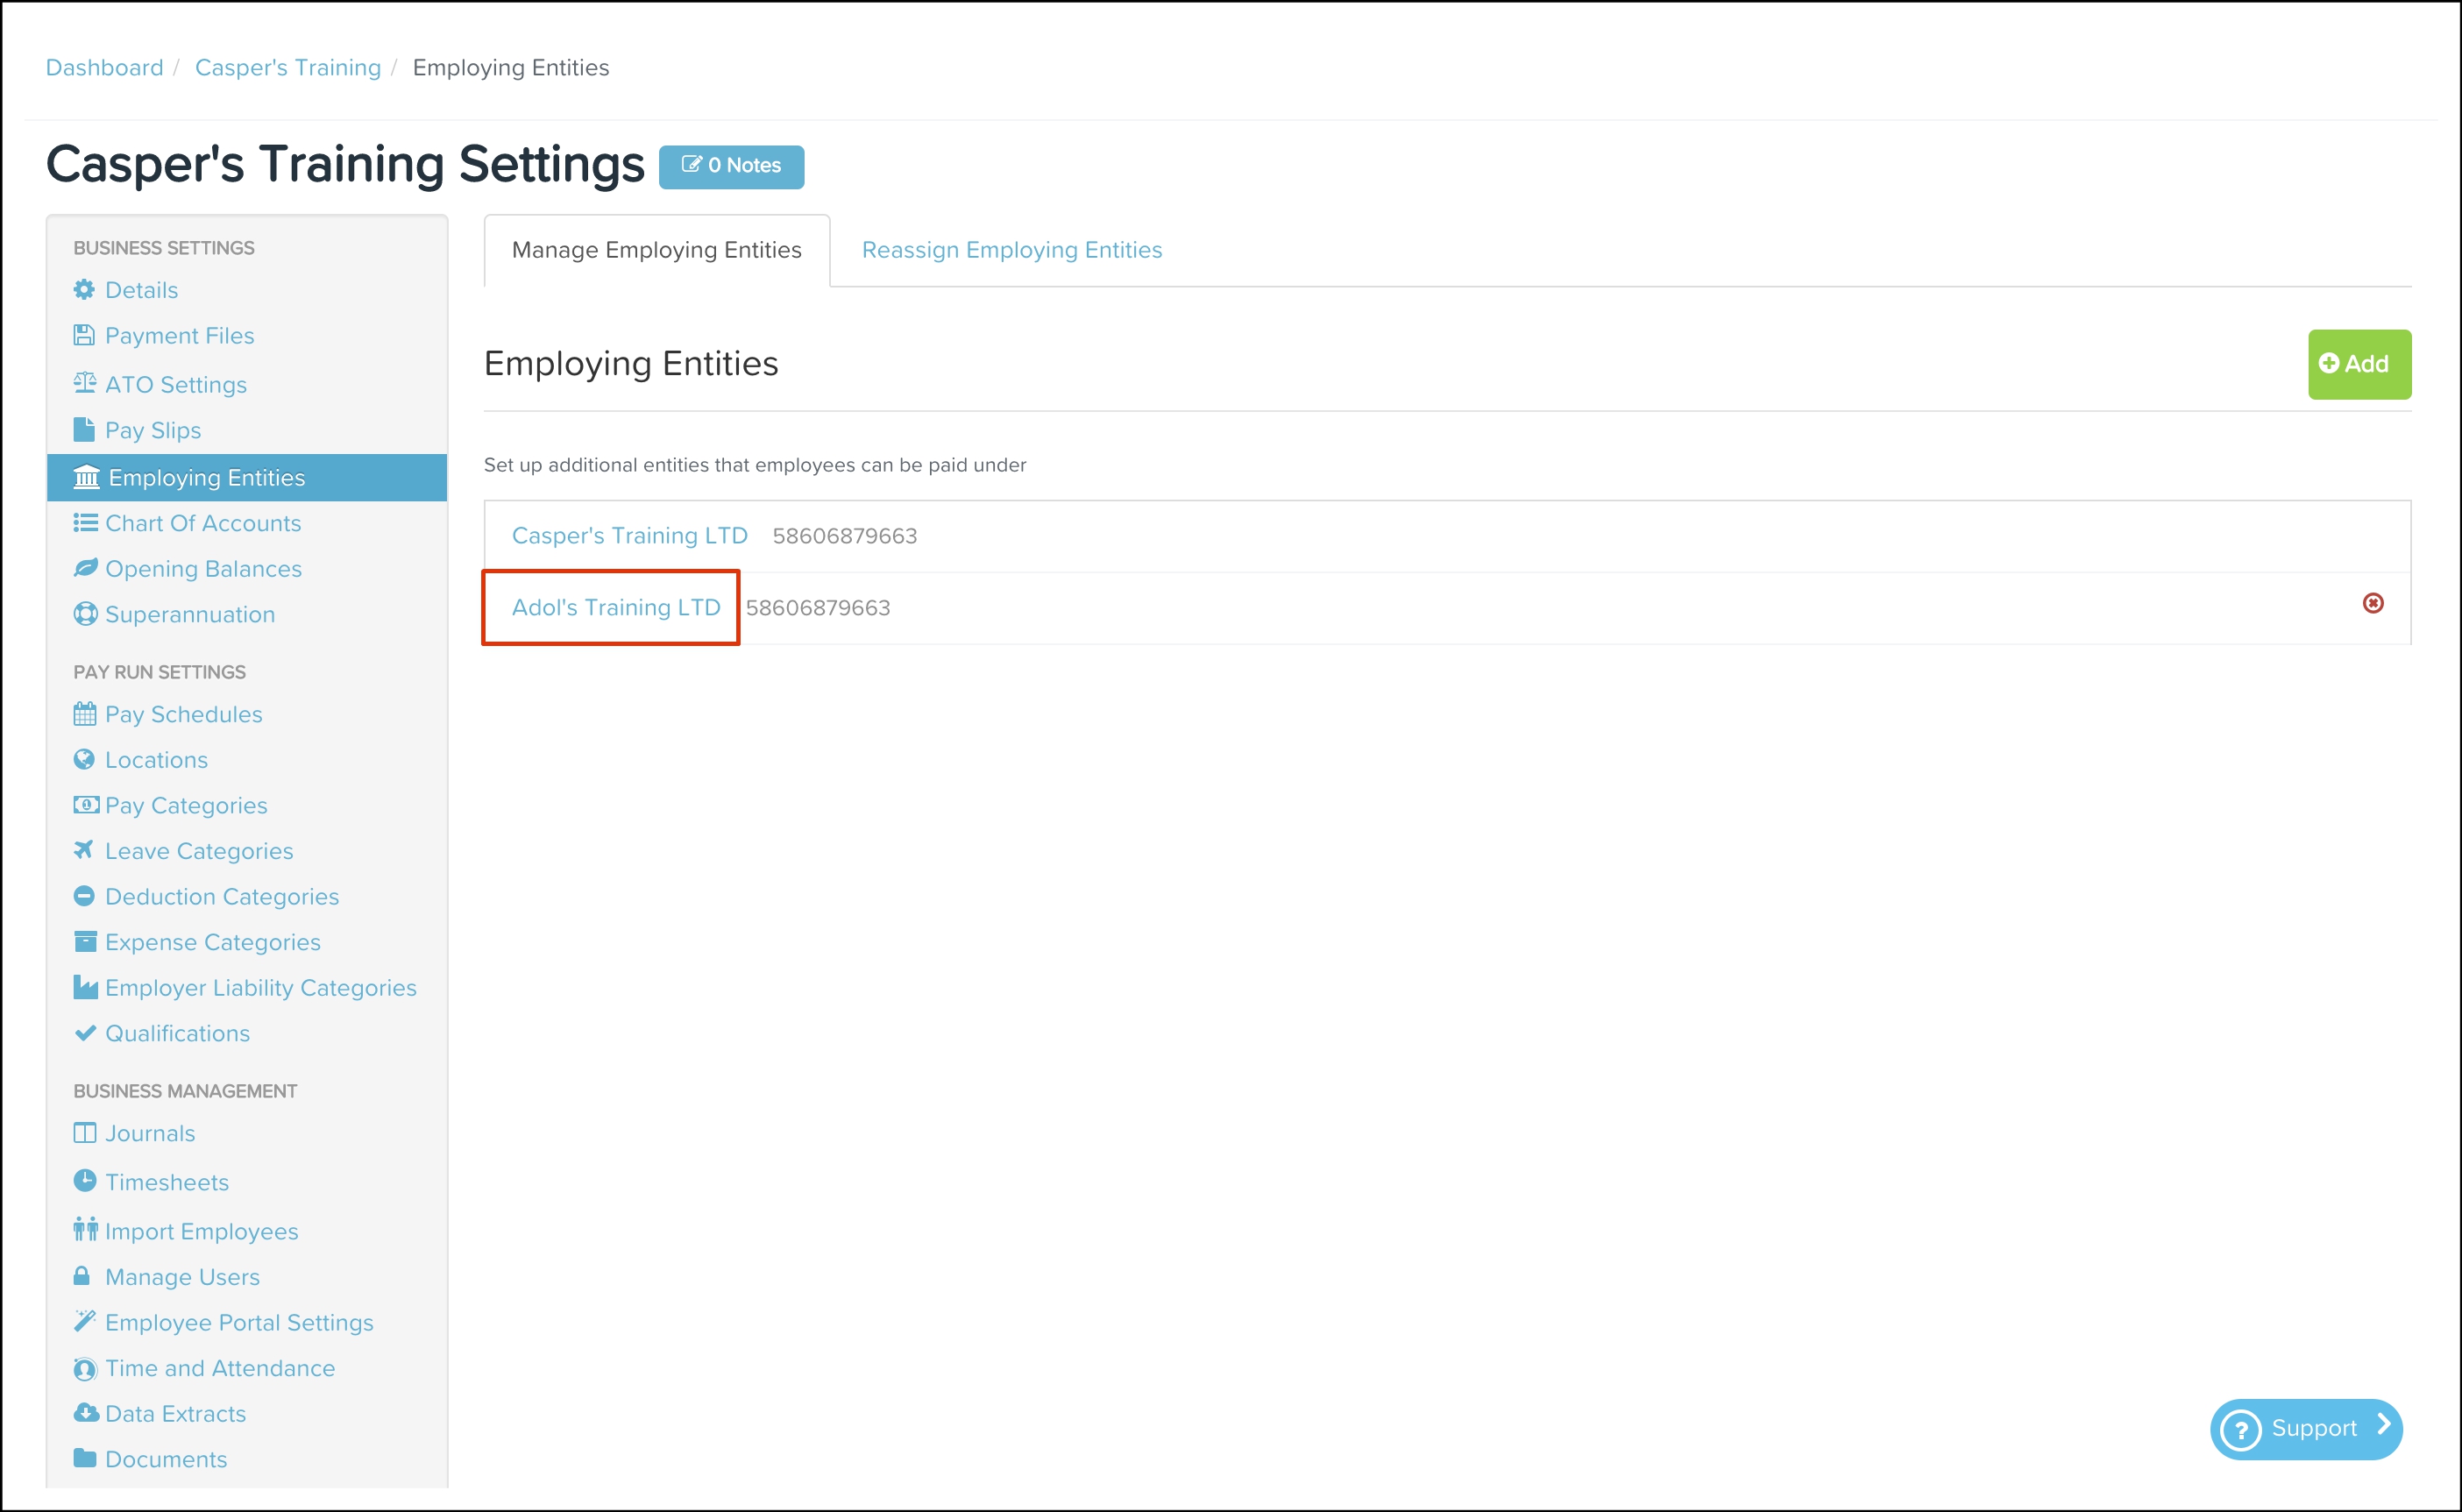Click the airplane icon for Leave Categories

pos(84,850)
